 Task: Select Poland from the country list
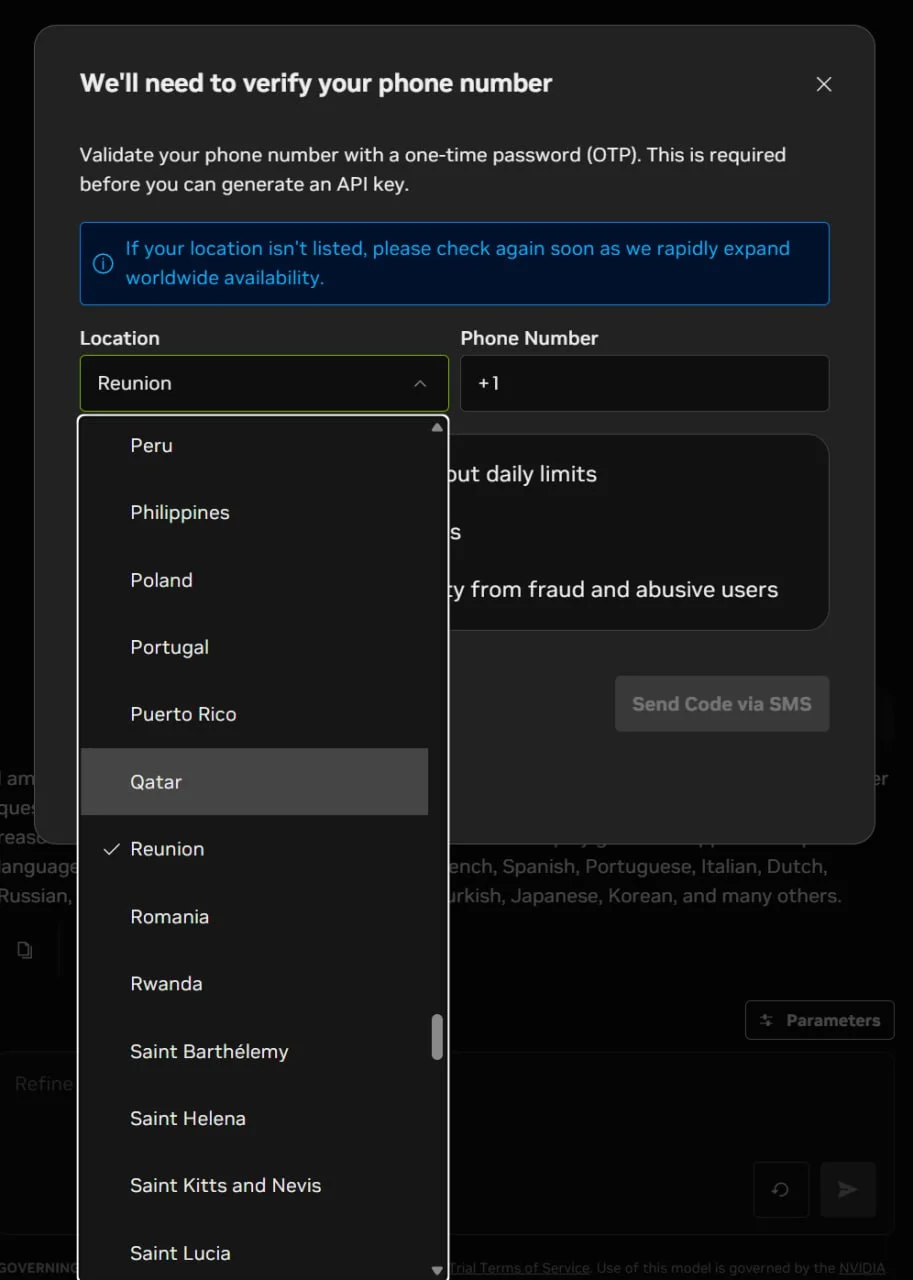click(x=162, y=581)
